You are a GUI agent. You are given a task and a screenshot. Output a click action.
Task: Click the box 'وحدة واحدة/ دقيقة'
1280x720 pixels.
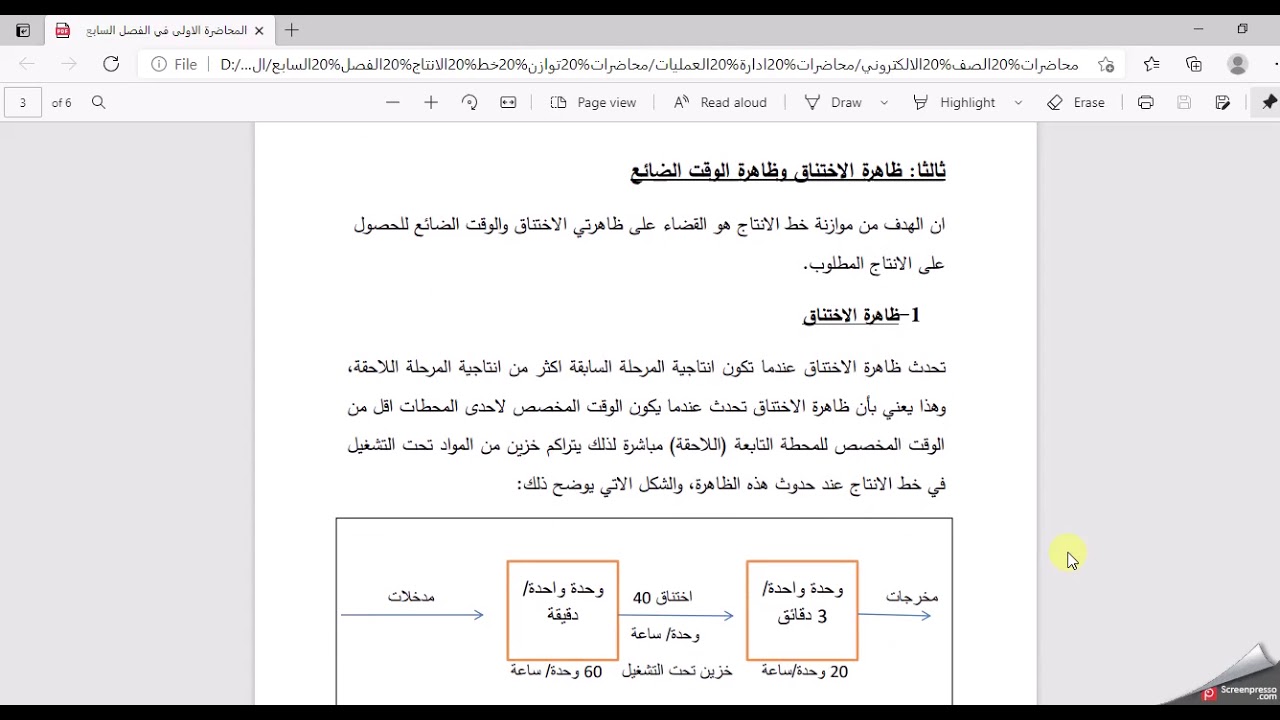tap(563, 610)
